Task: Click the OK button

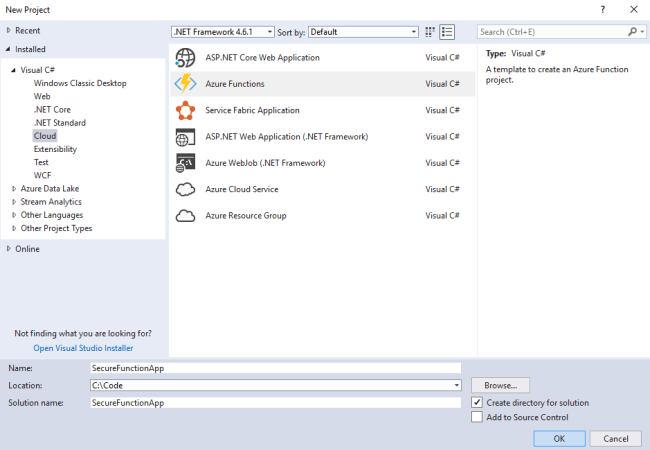Action: click(x=559, y=438)
